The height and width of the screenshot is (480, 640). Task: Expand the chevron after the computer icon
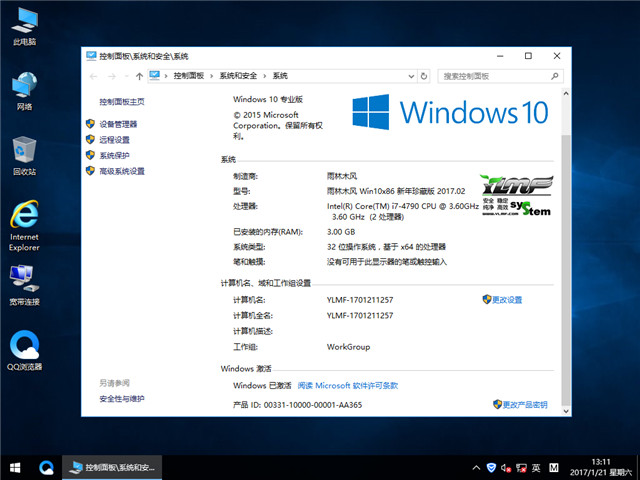[166, 76]
